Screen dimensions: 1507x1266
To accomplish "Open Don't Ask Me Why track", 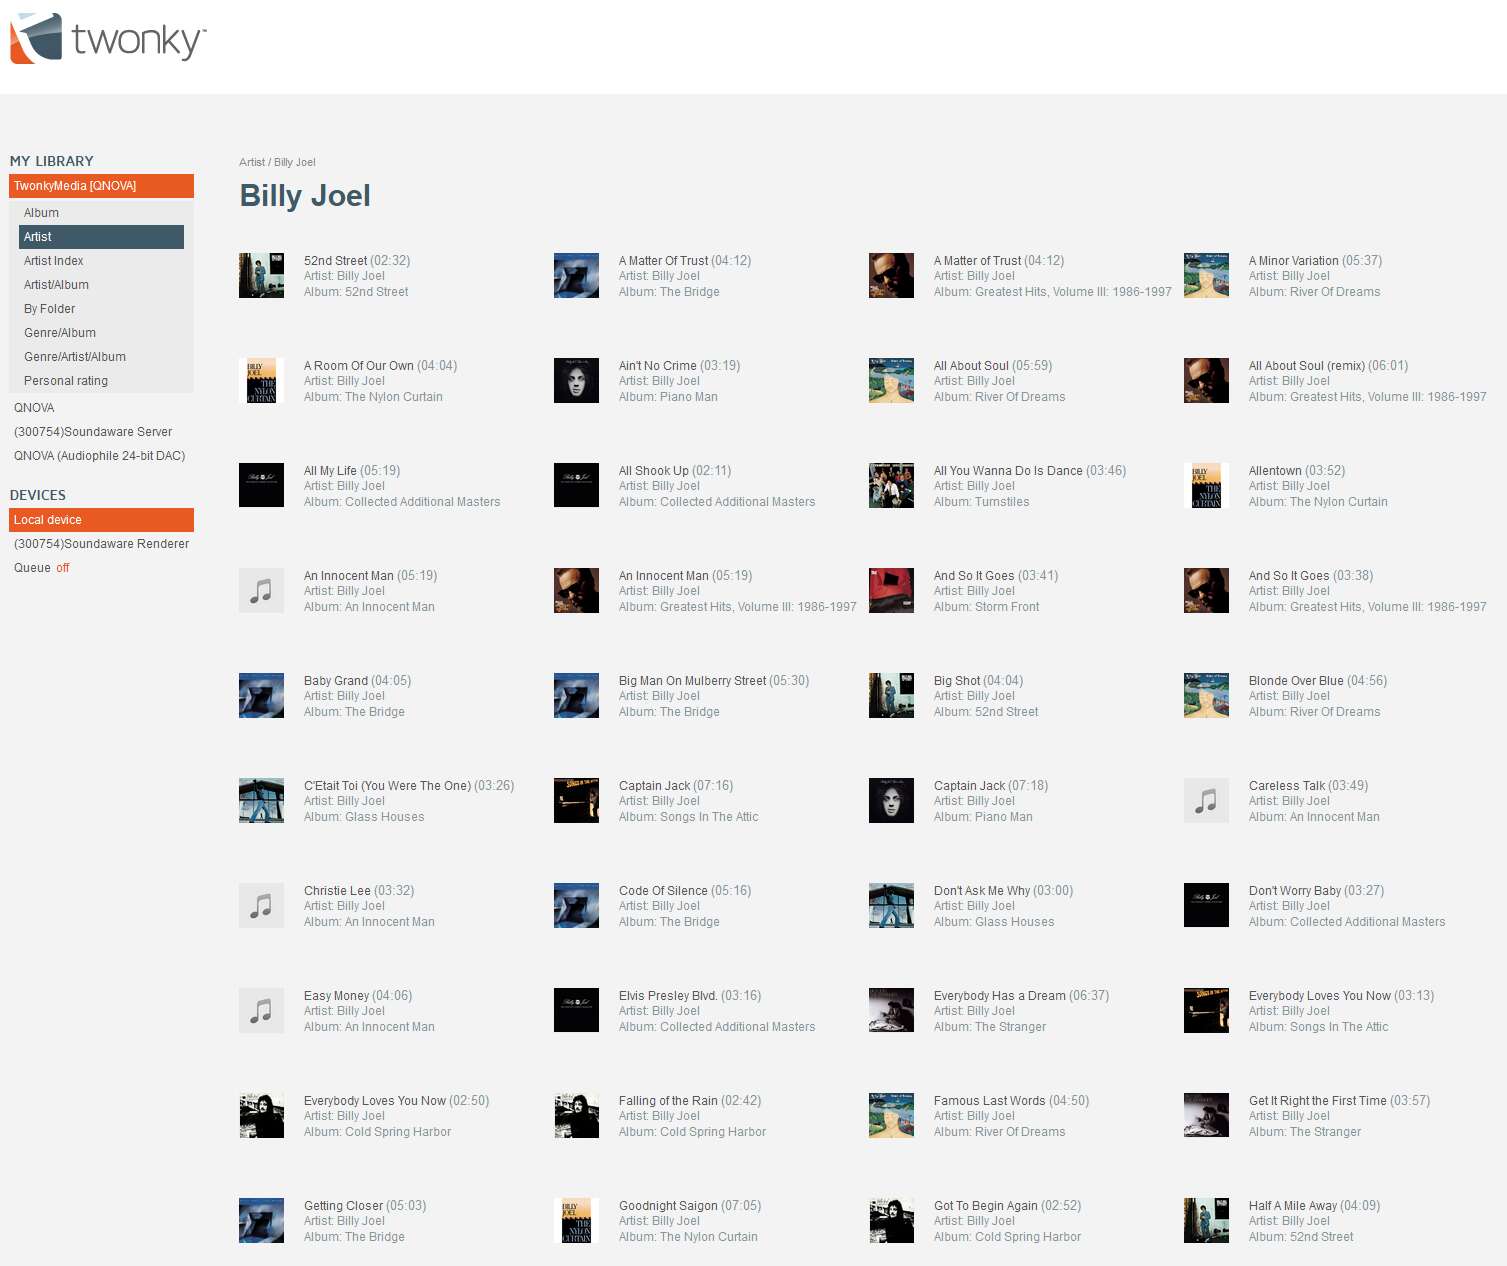I will 982,891.
